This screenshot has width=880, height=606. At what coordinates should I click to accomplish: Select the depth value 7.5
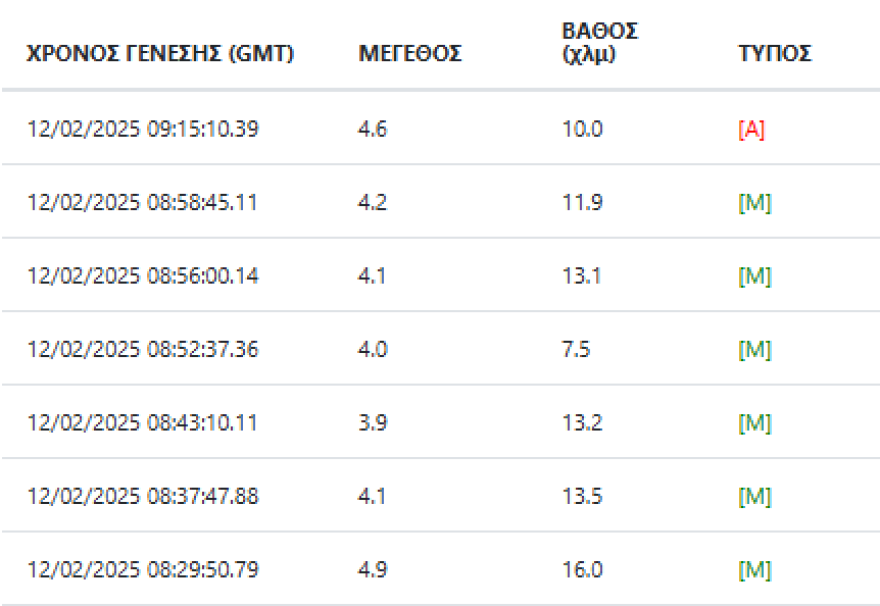pos(576,350)
